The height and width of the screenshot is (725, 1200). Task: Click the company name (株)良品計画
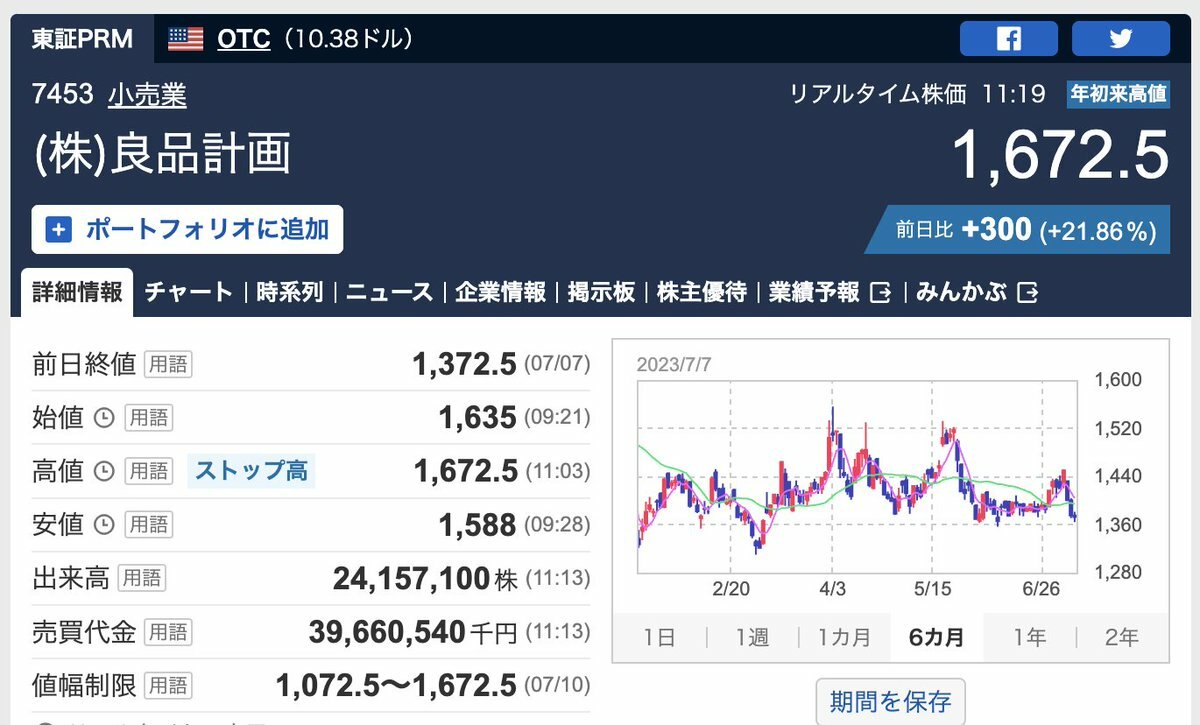coord(162,155)
